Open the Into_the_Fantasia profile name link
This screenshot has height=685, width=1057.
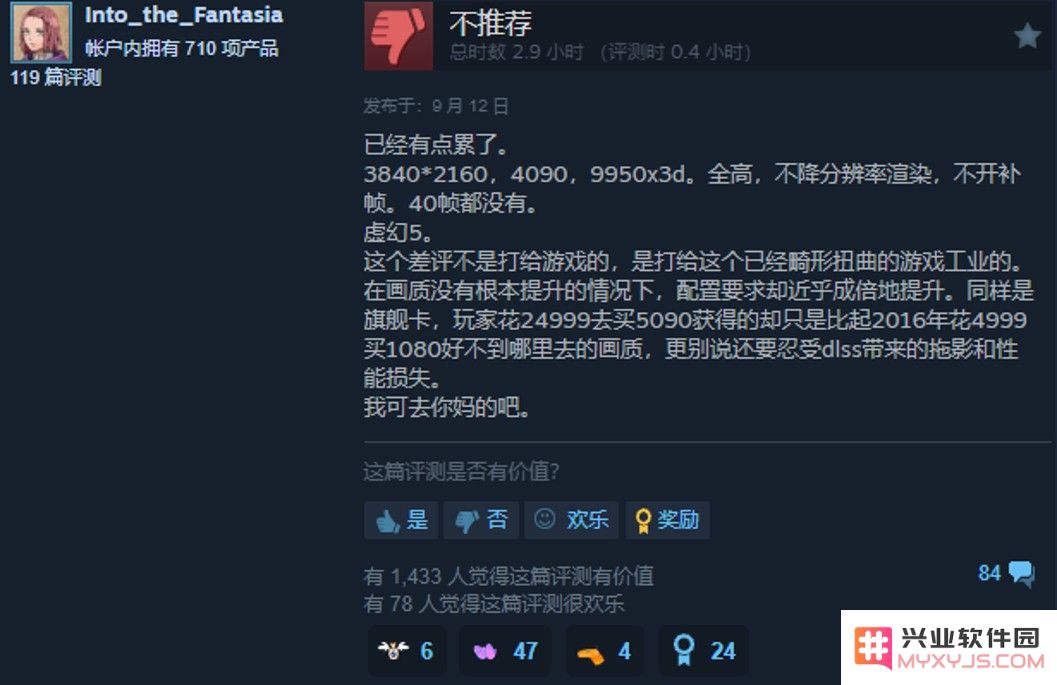[184, 15]
